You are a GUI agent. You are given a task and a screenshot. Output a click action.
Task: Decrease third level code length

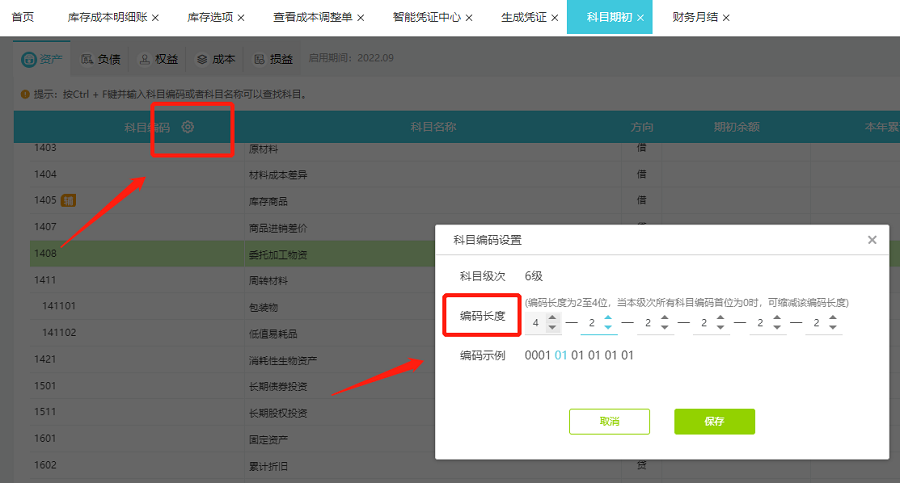pos(665,327)
